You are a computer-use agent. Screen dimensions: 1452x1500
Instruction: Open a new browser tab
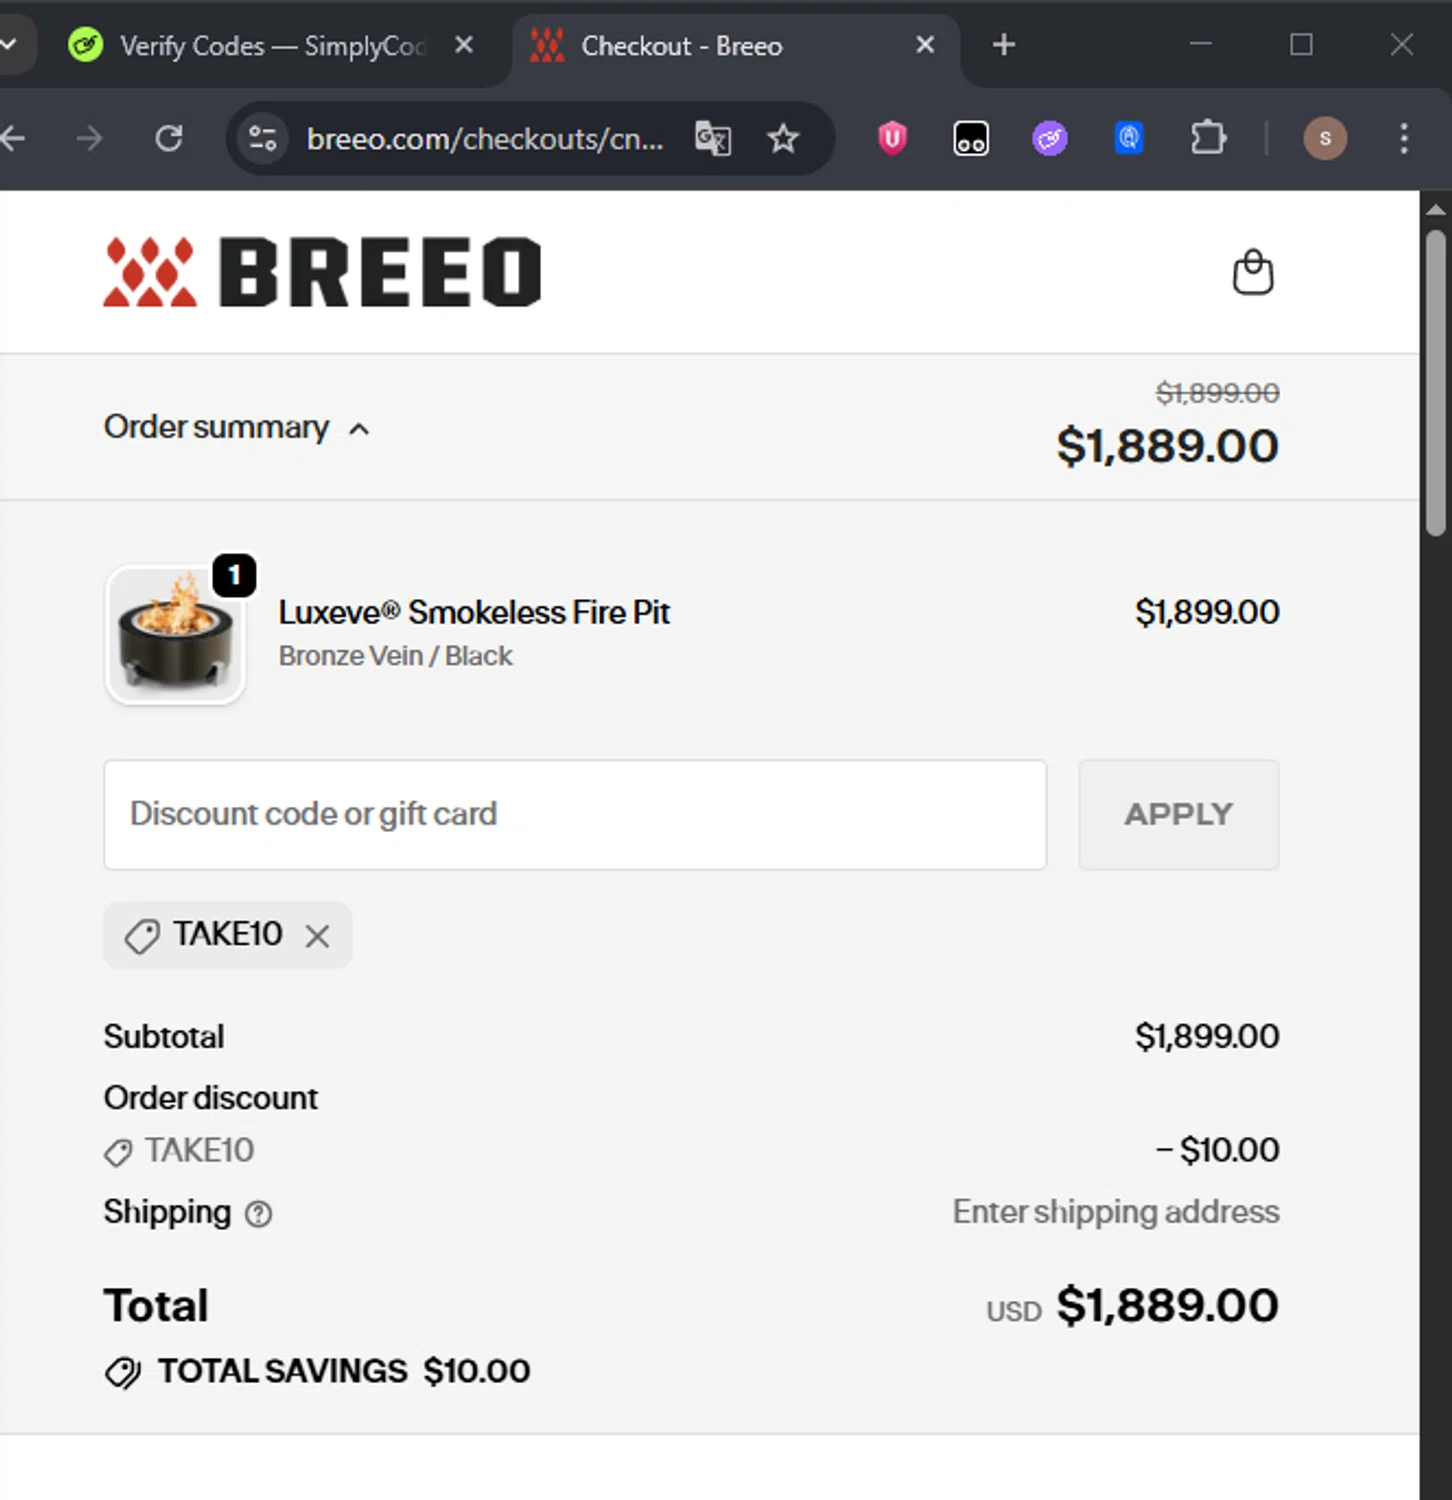(x=1004, y=45)
